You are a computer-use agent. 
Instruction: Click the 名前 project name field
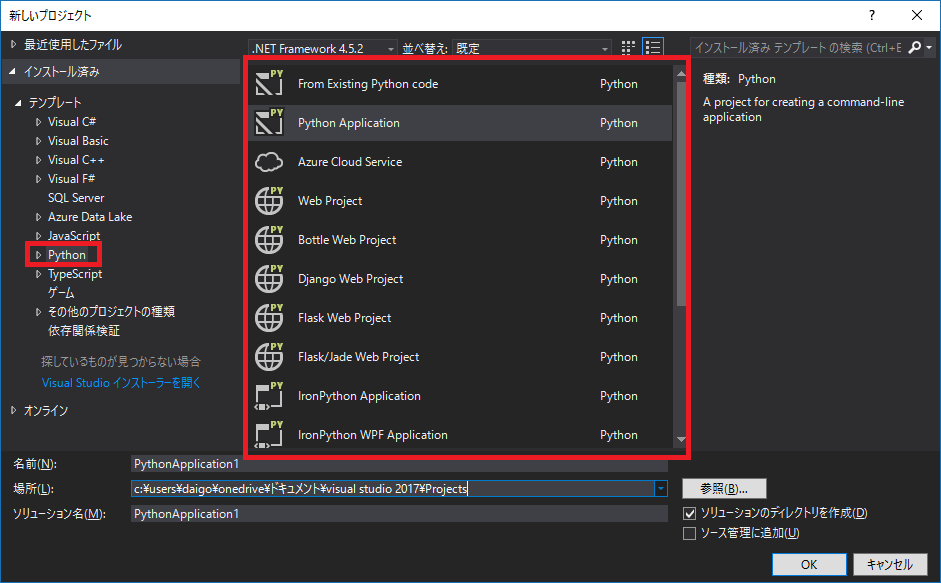click(x=399, y=464)
